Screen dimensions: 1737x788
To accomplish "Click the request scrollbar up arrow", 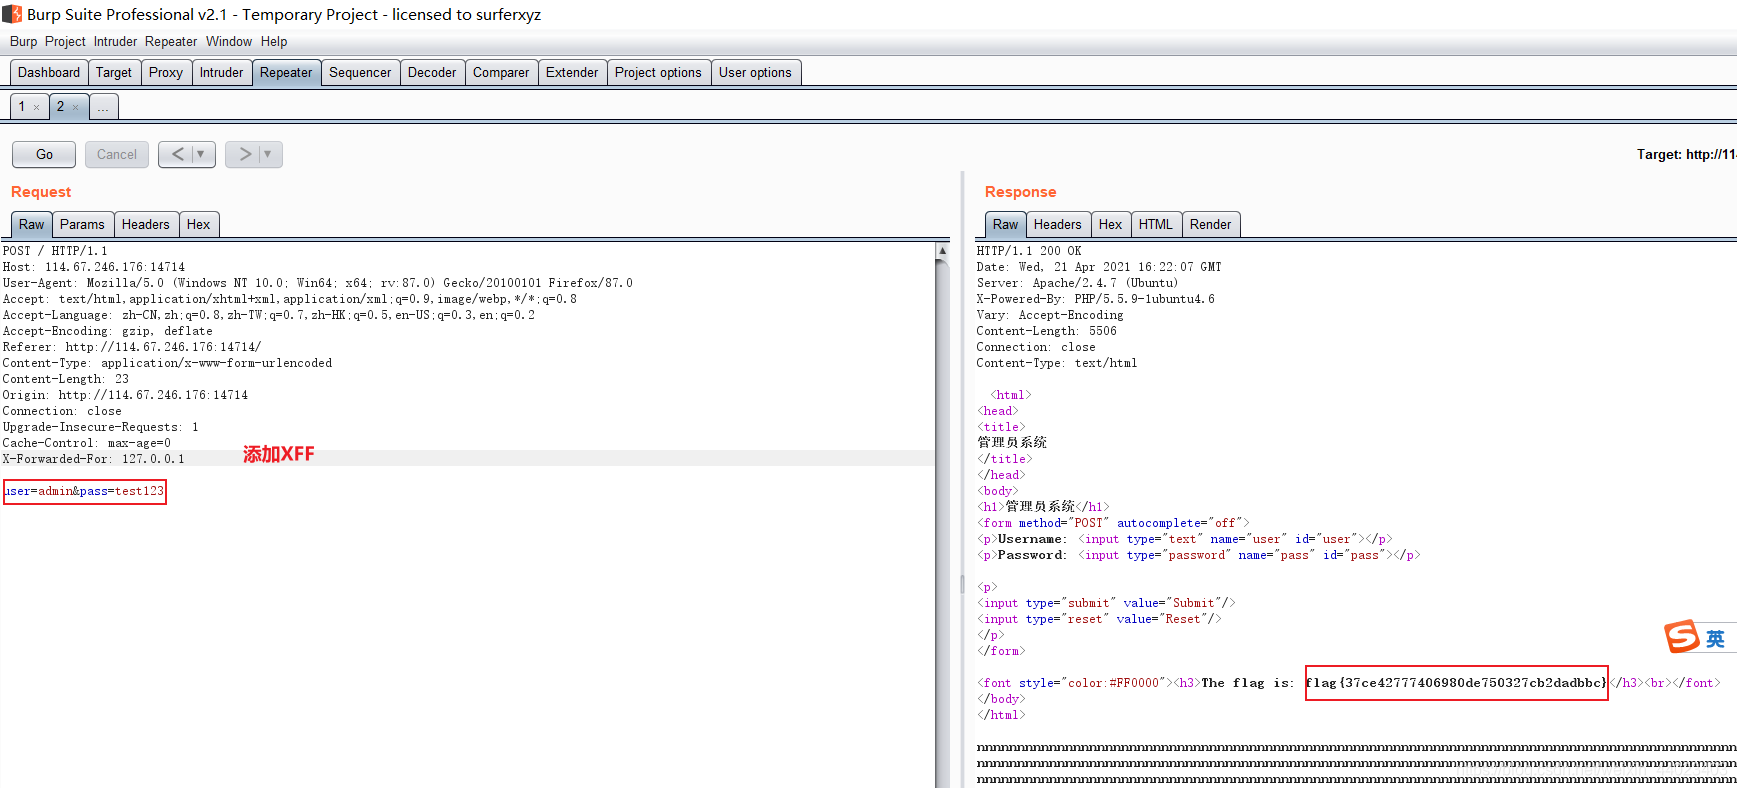I will [942, 251].
